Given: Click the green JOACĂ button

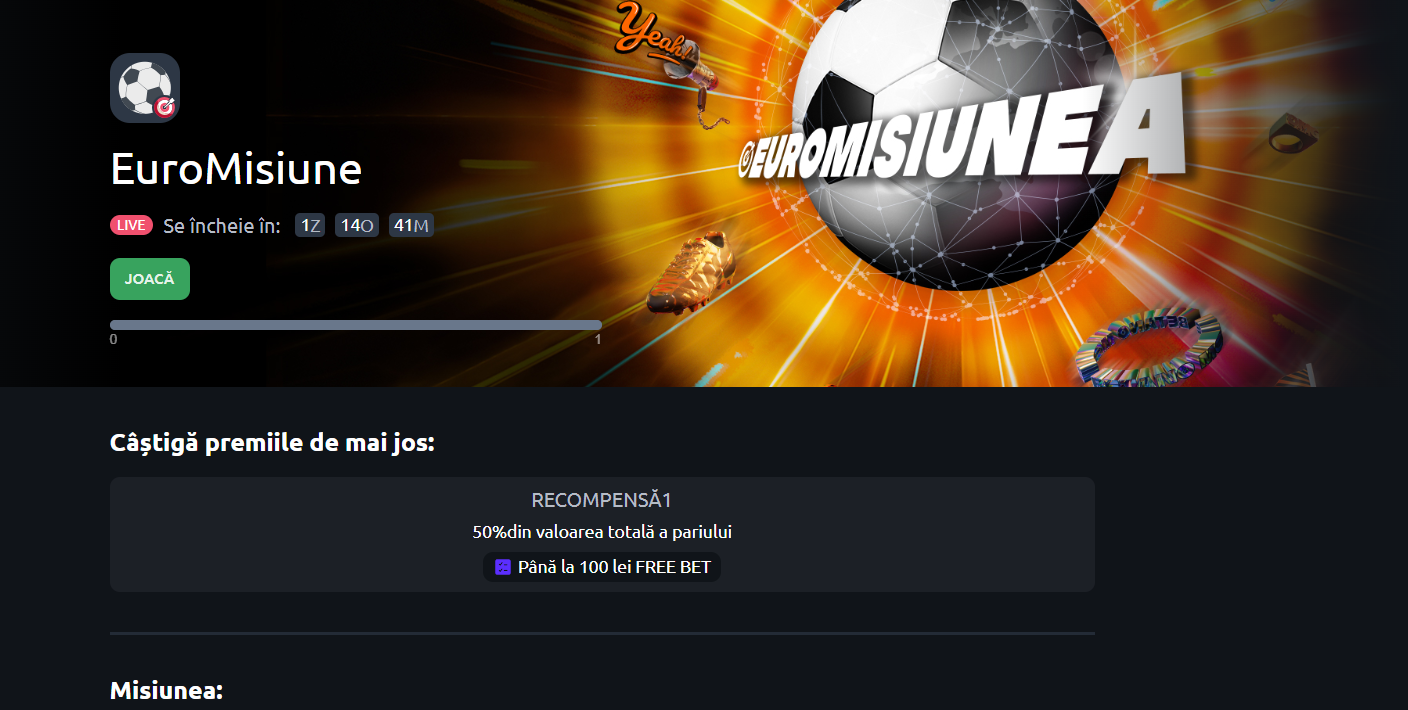Looking at the screenshot, I should coord(150,279).
